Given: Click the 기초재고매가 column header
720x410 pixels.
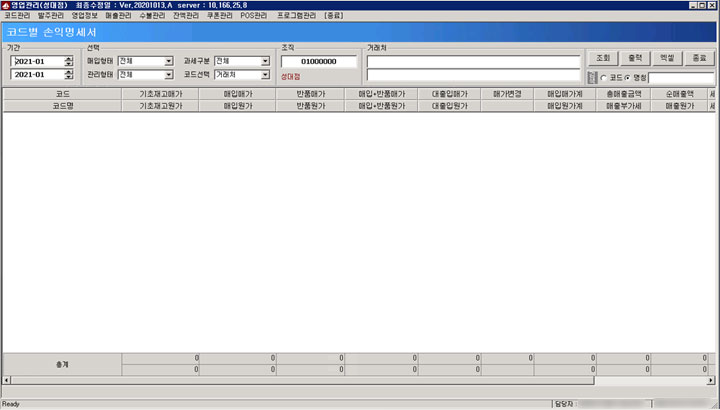Looking at the screenshot, I should (161, 94).
